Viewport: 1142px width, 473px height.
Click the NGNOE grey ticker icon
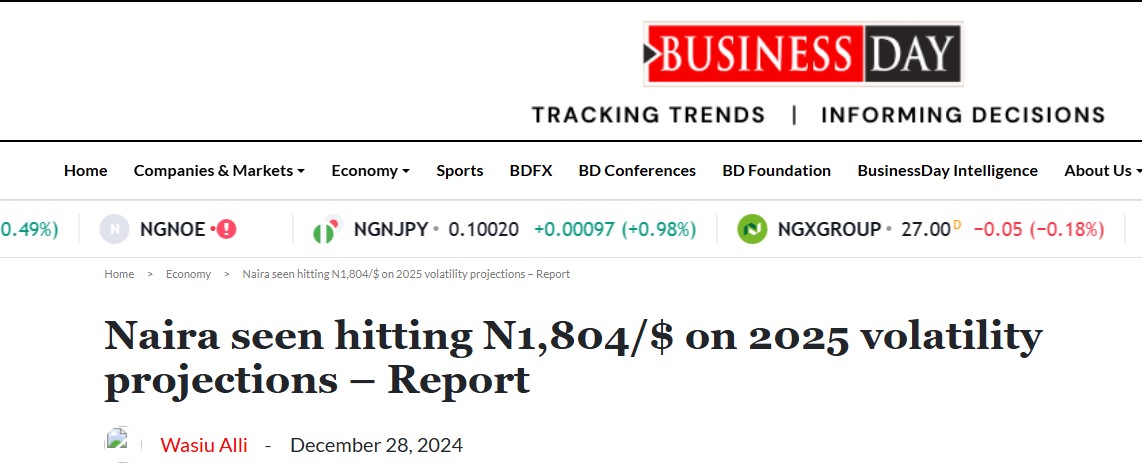114,229
